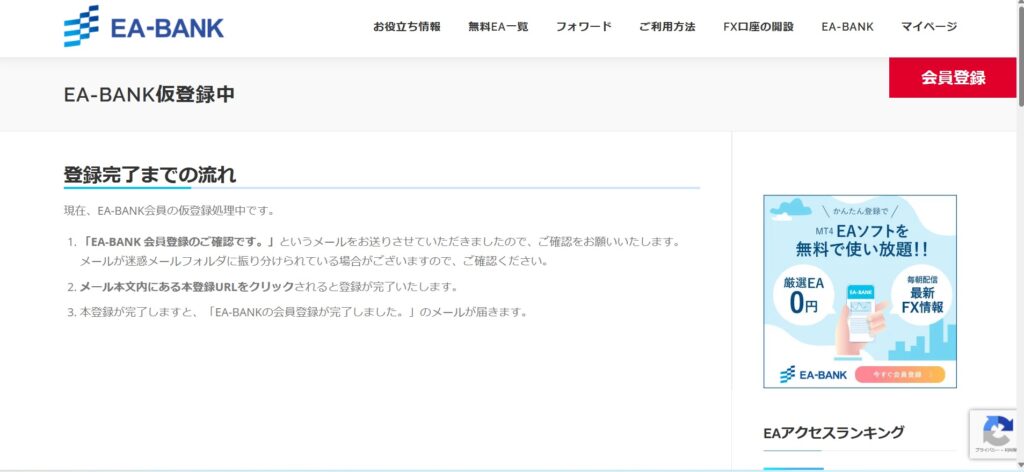Open the 無料EA一覧 menu item
The height and width of the screenshot is (472, 1024).
click(x=498, y=27)
